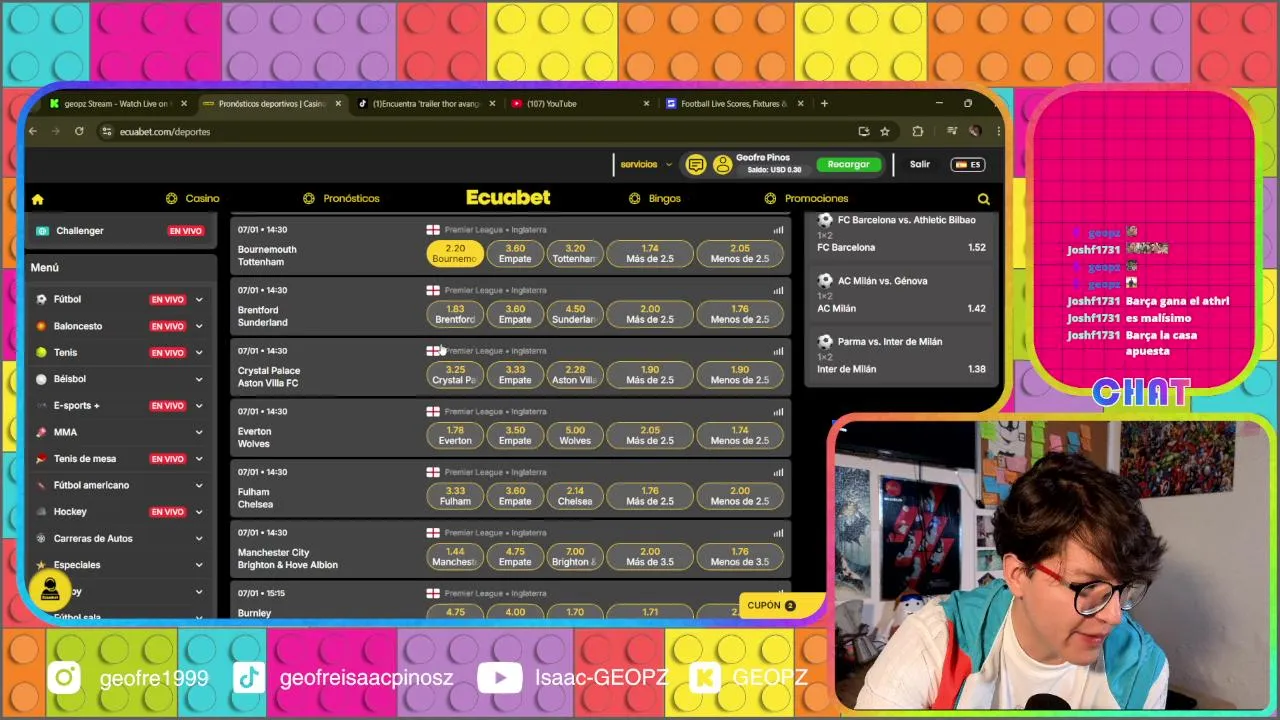Image resolution: width=1280 pixels, height=720 pixels.
Task: Click the user profile avatar icon
Action: [x=722, y=165]
